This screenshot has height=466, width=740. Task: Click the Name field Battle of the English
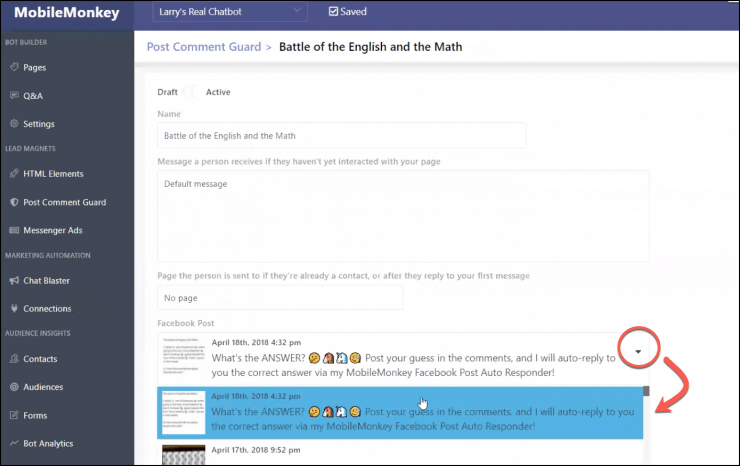[x=342, y=136]
